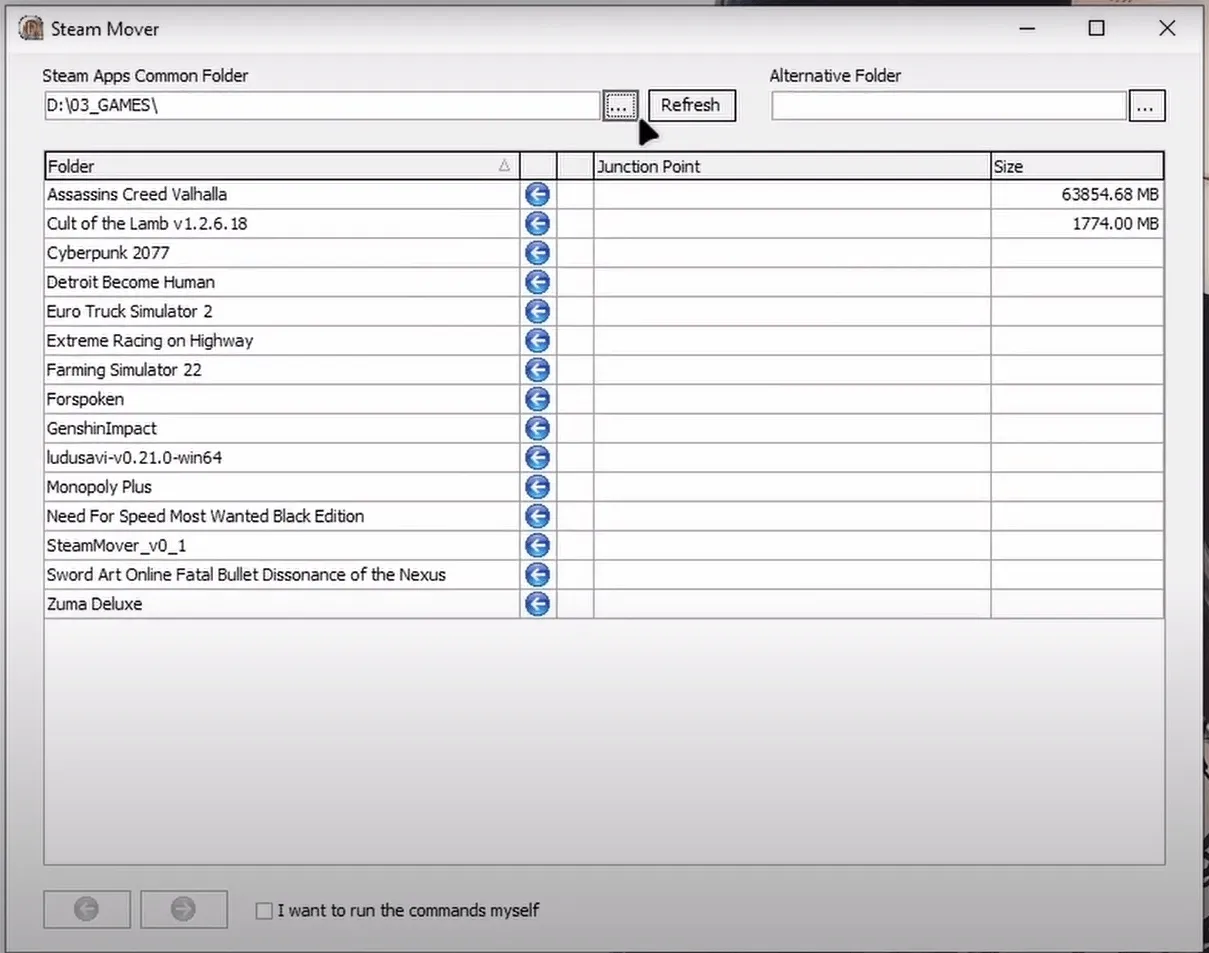Enable I want to run the commands myself
The height and width of the screenshot is (953, 1209).
pyautogui.click(x=264, y=911)
